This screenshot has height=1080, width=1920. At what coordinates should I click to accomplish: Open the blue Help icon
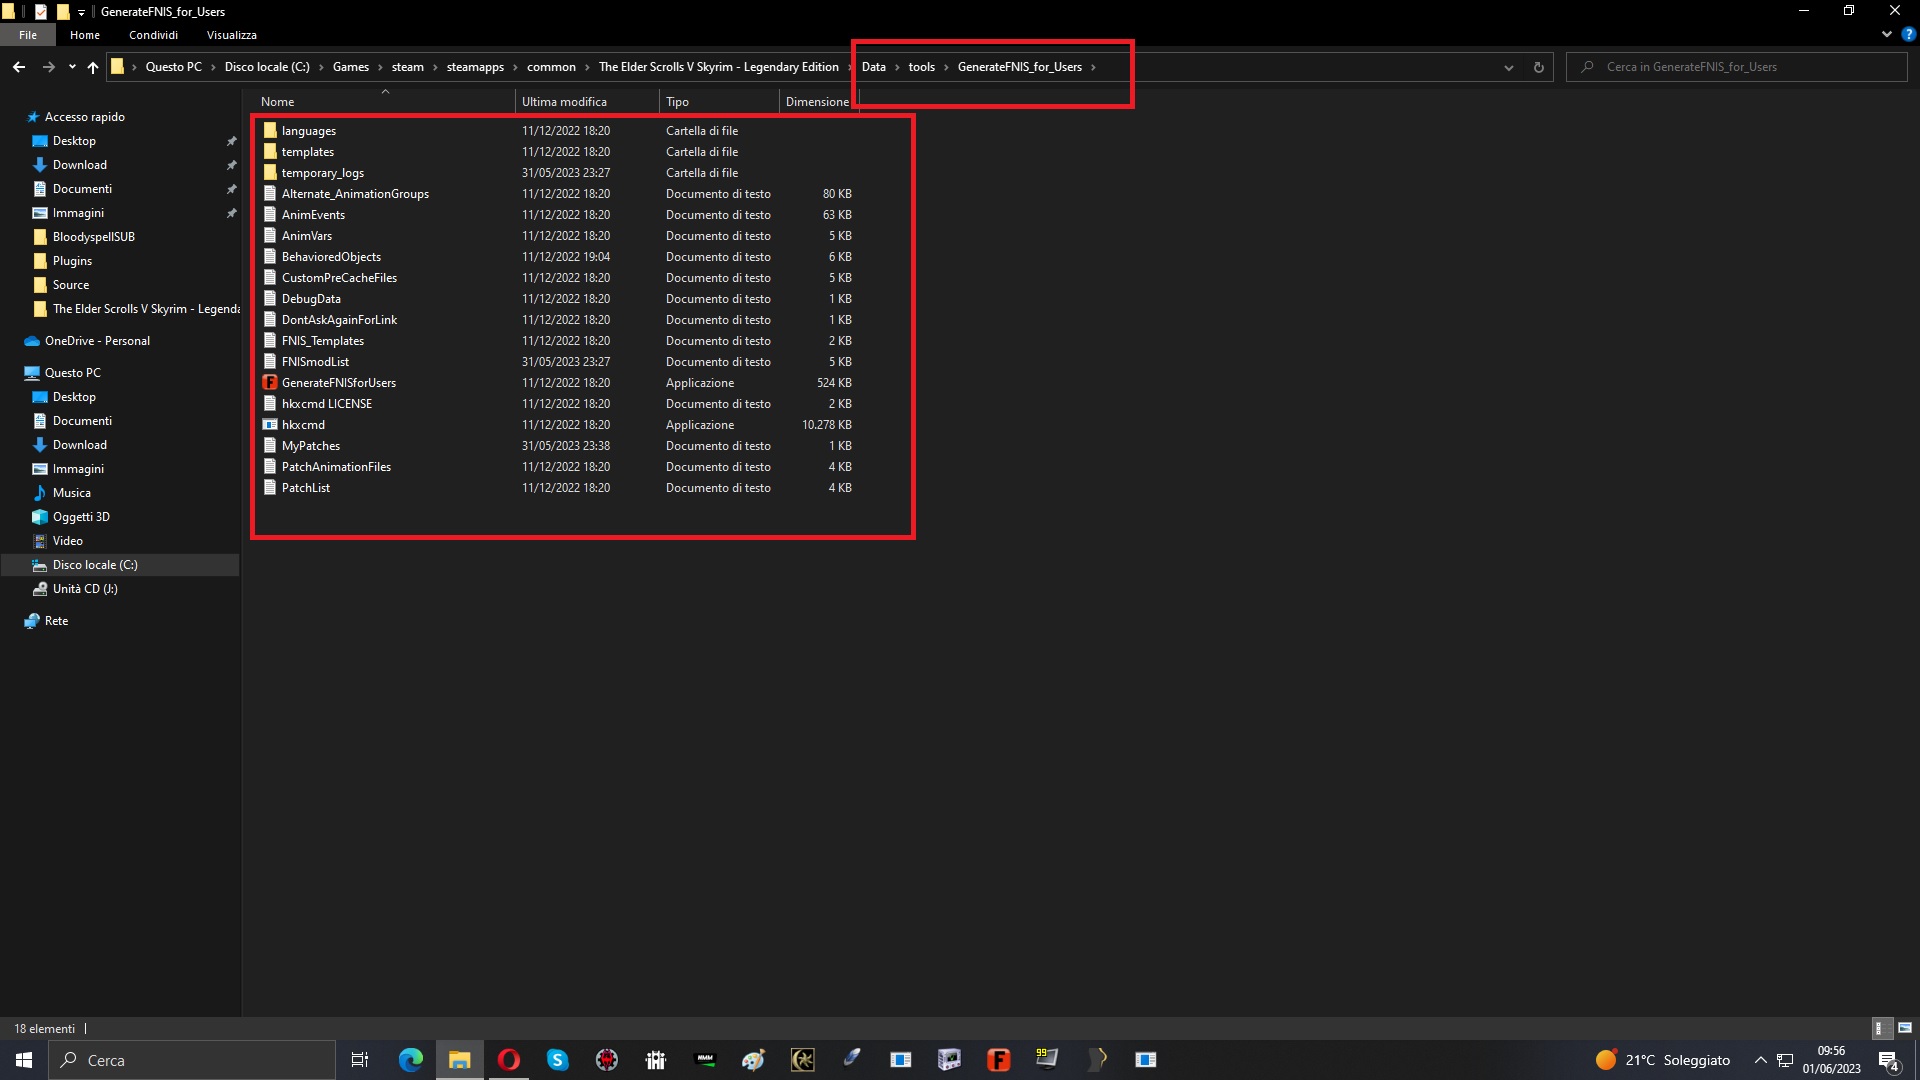1908,34
